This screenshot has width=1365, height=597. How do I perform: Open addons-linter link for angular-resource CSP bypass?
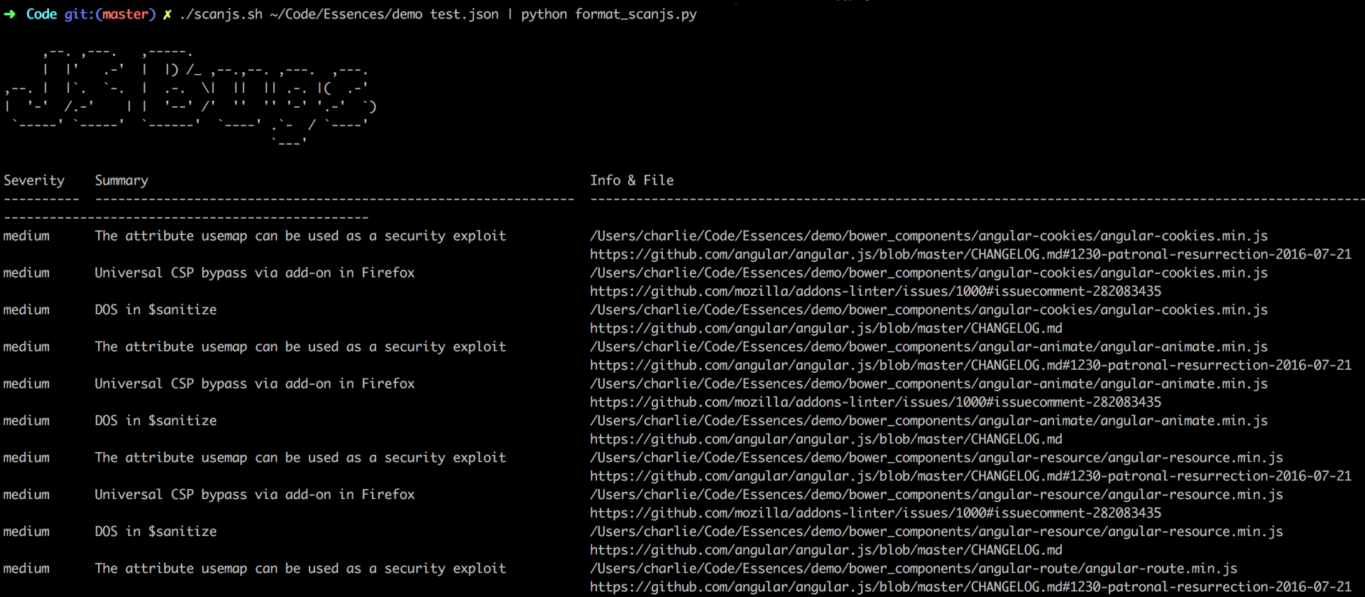(x=875, y=513)
